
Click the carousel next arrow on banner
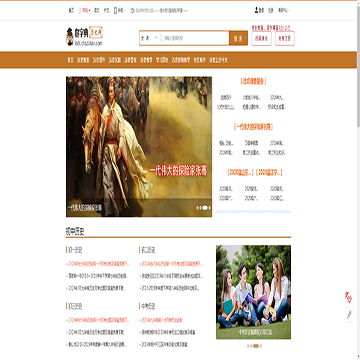208,147
